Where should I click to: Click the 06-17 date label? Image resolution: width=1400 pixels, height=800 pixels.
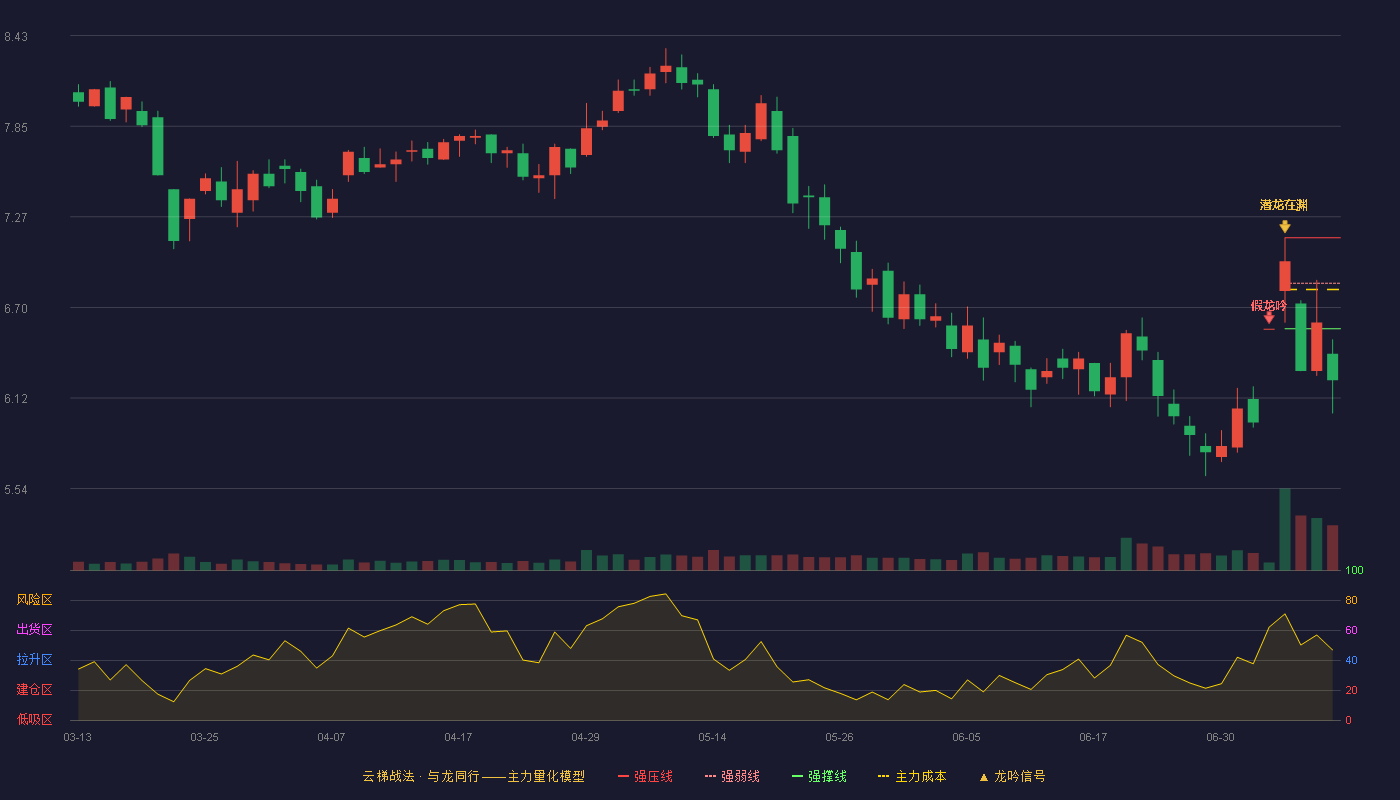[1093, 737]
